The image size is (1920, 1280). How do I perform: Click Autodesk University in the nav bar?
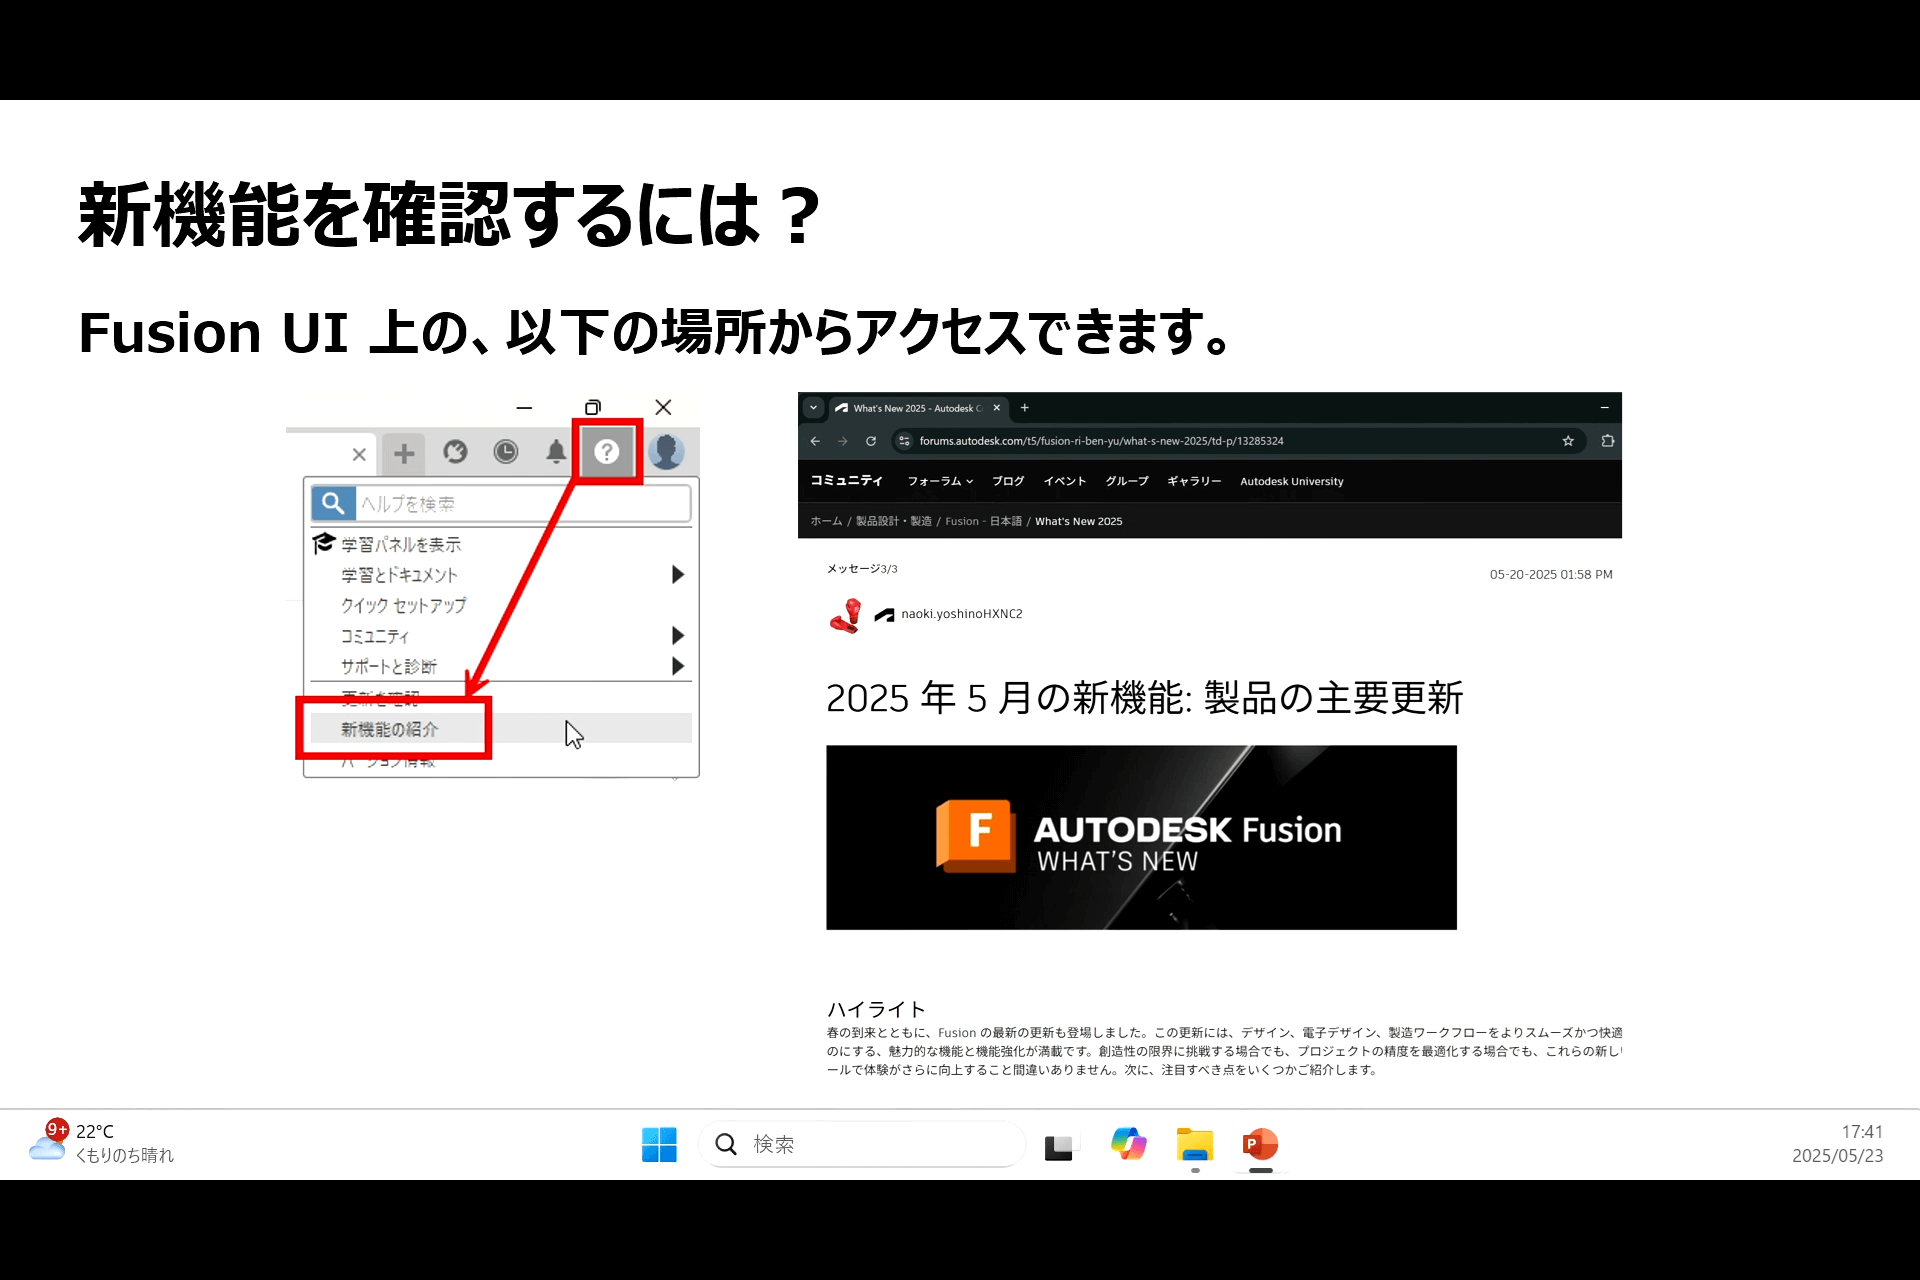pos(1292,481)
